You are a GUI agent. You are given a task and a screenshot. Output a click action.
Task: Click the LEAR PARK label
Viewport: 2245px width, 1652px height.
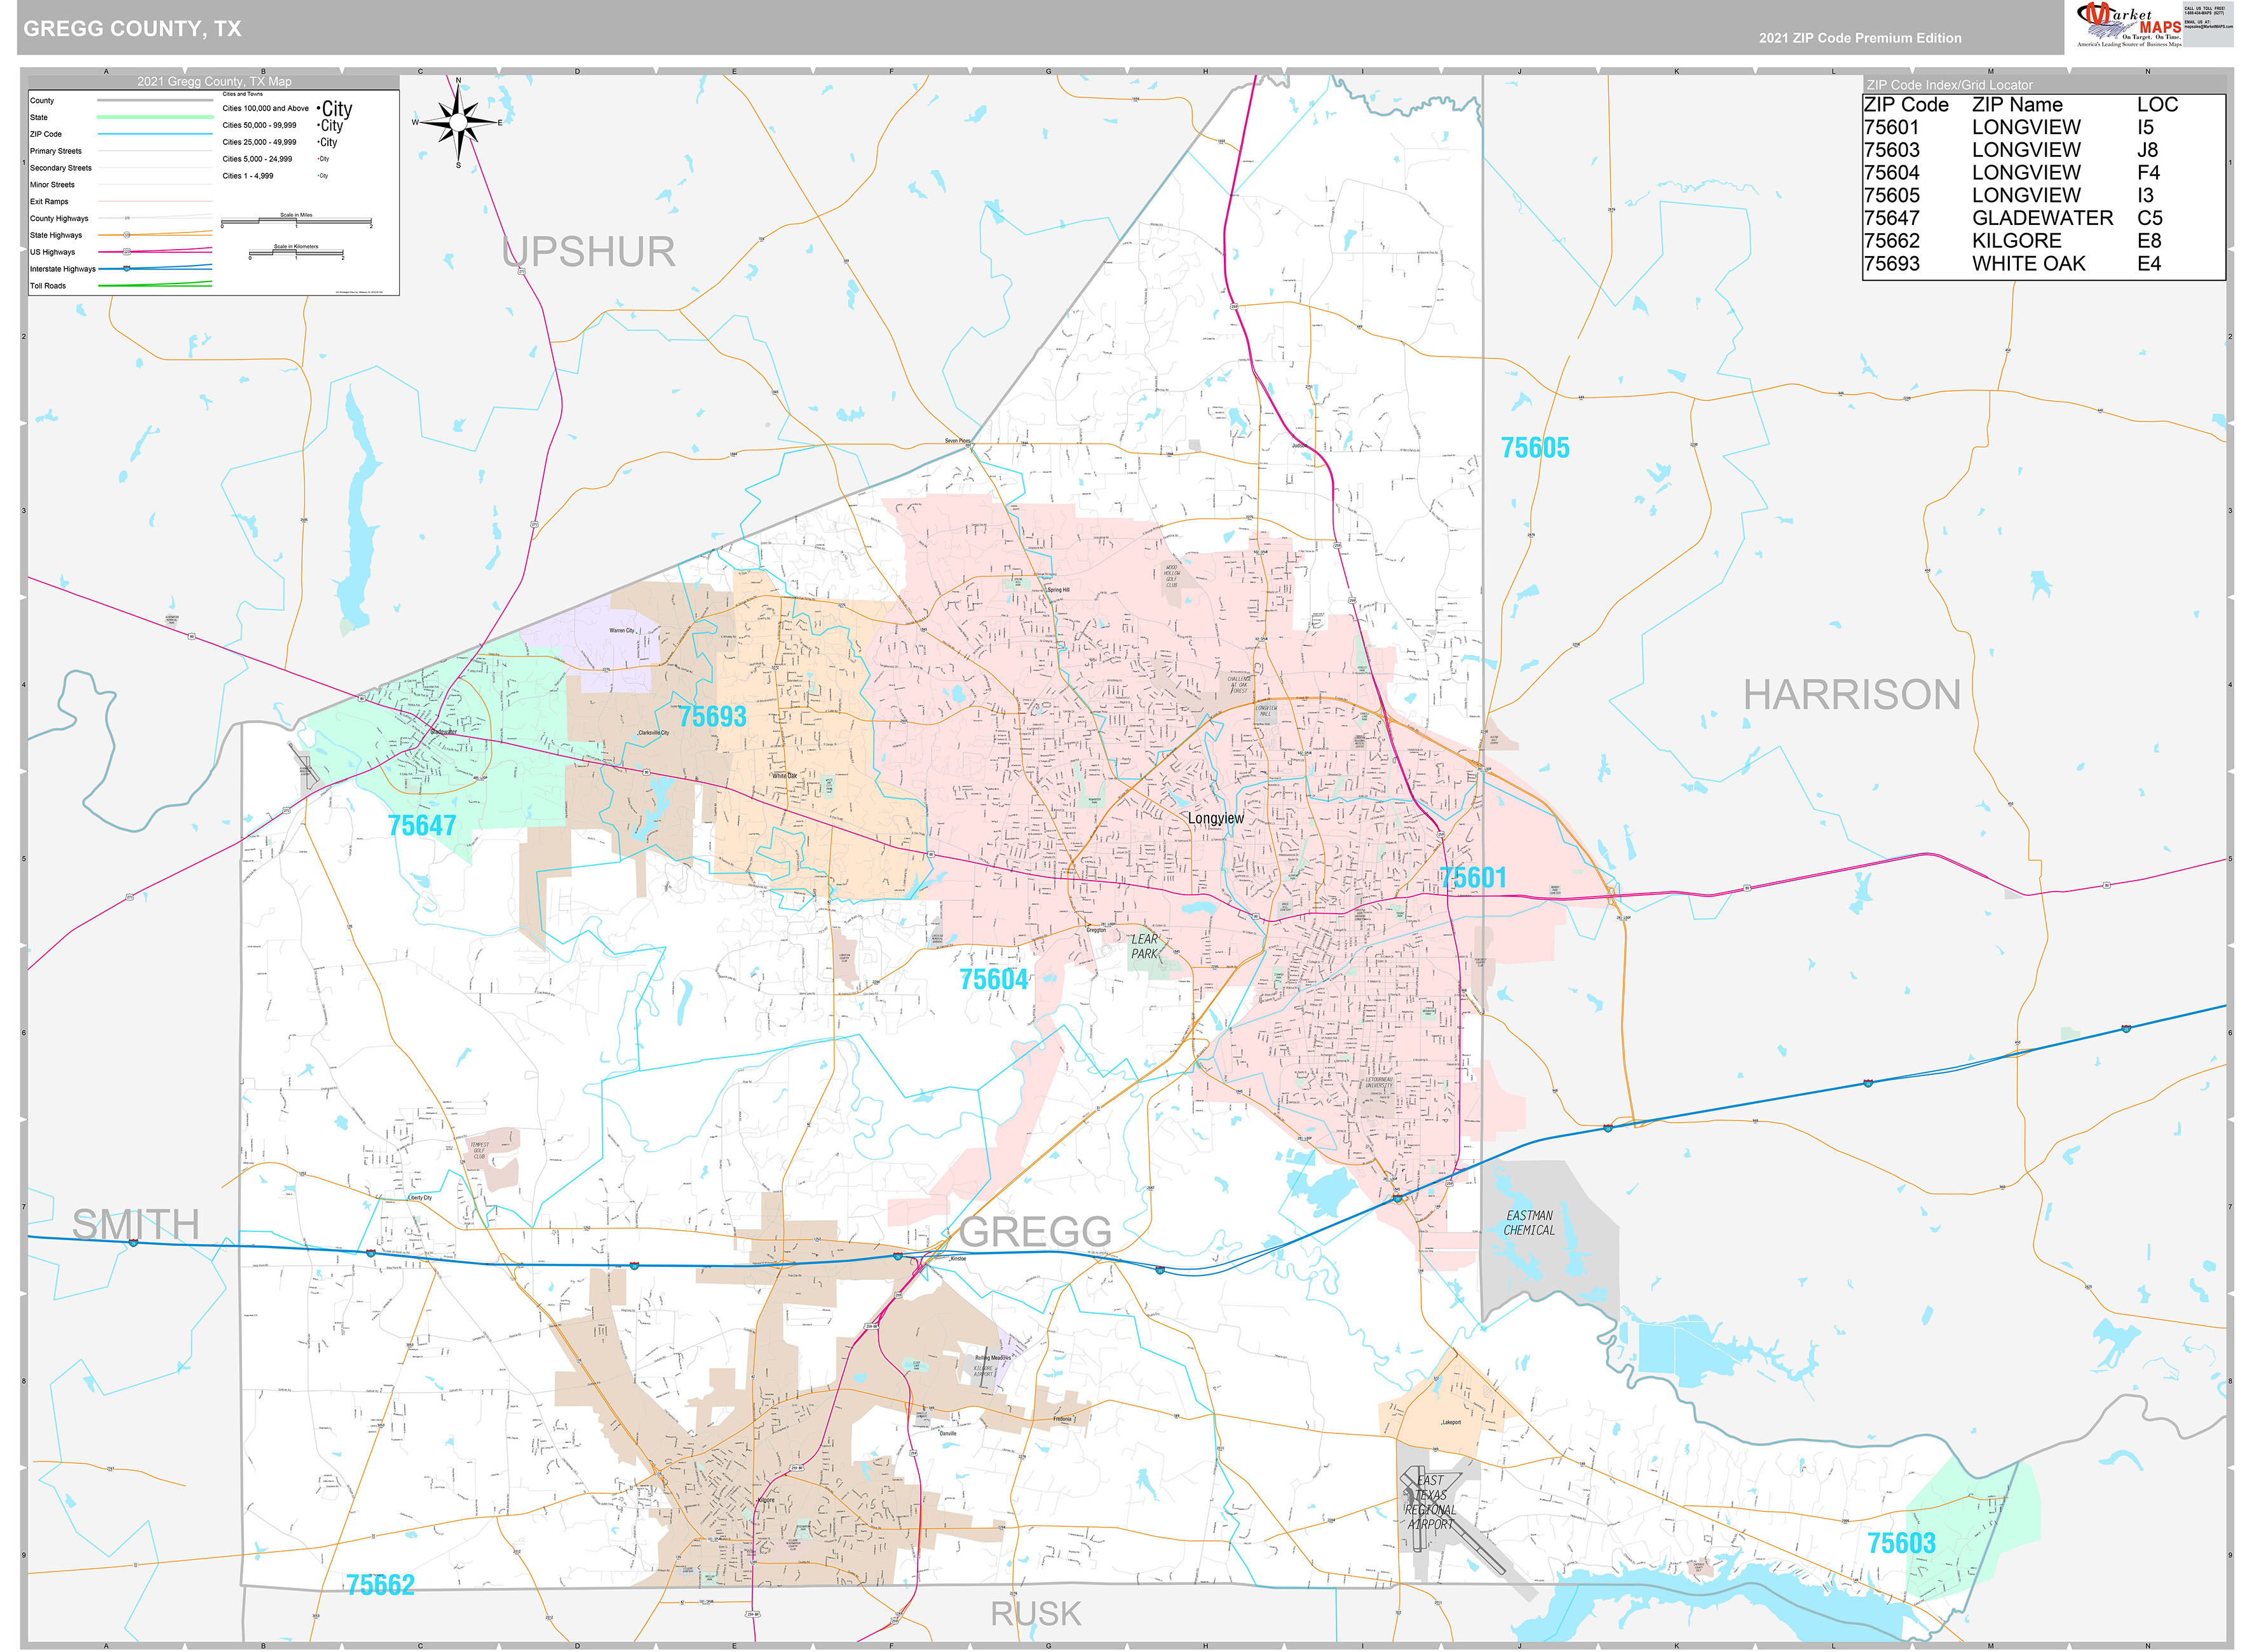point(1144,946)
